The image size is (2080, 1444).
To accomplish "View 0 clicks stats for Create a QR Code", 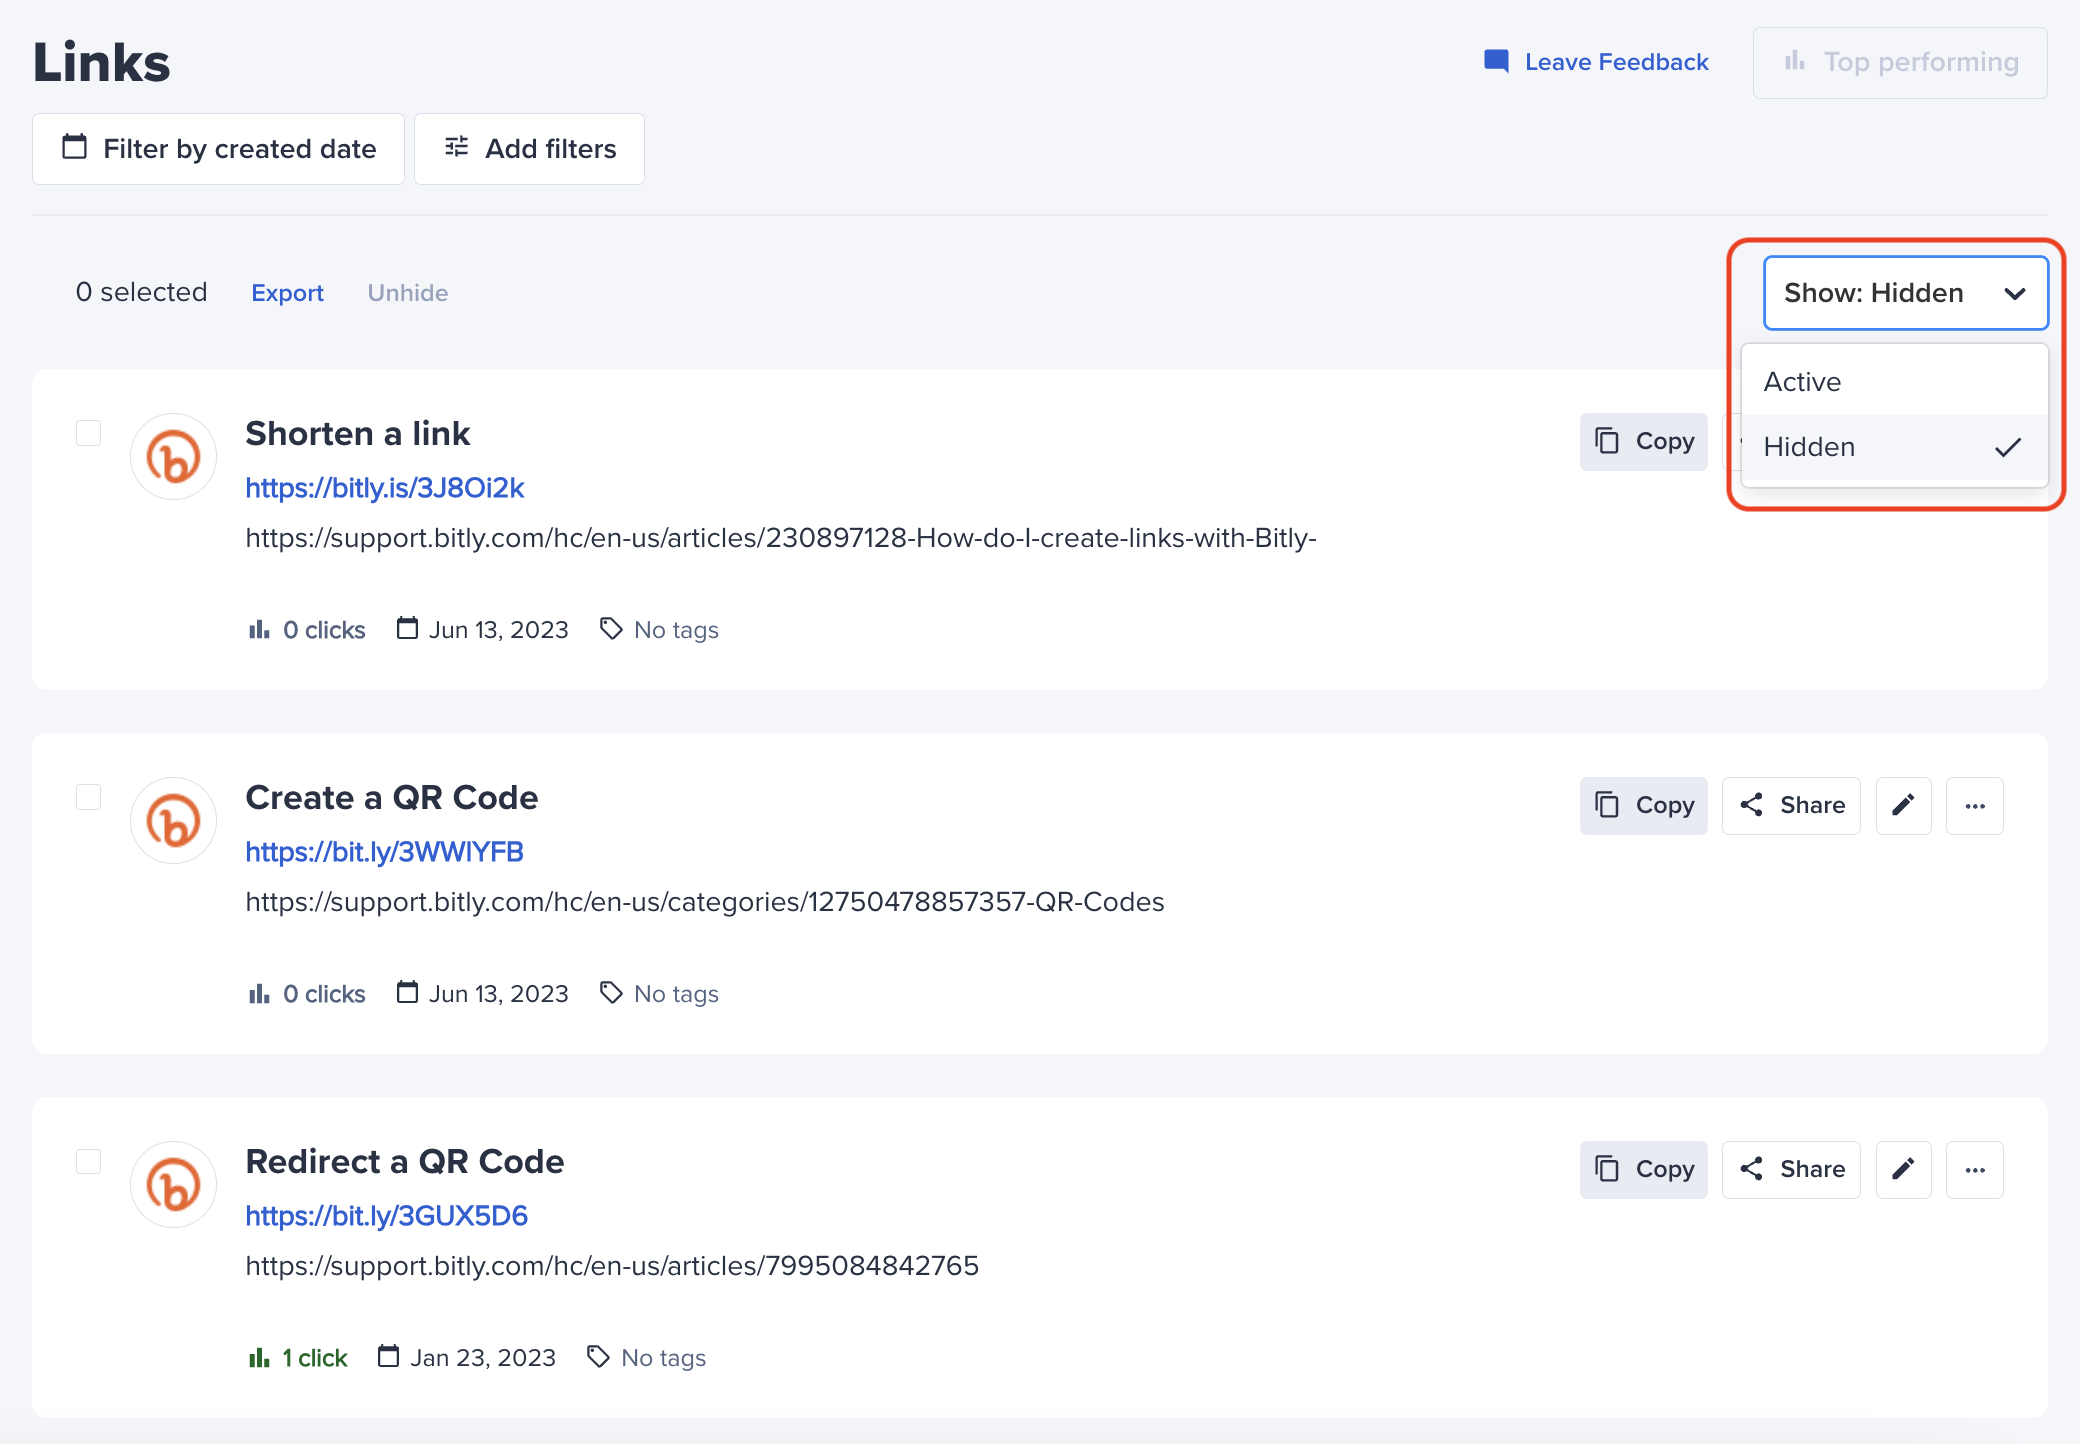I will coord(307,994).
